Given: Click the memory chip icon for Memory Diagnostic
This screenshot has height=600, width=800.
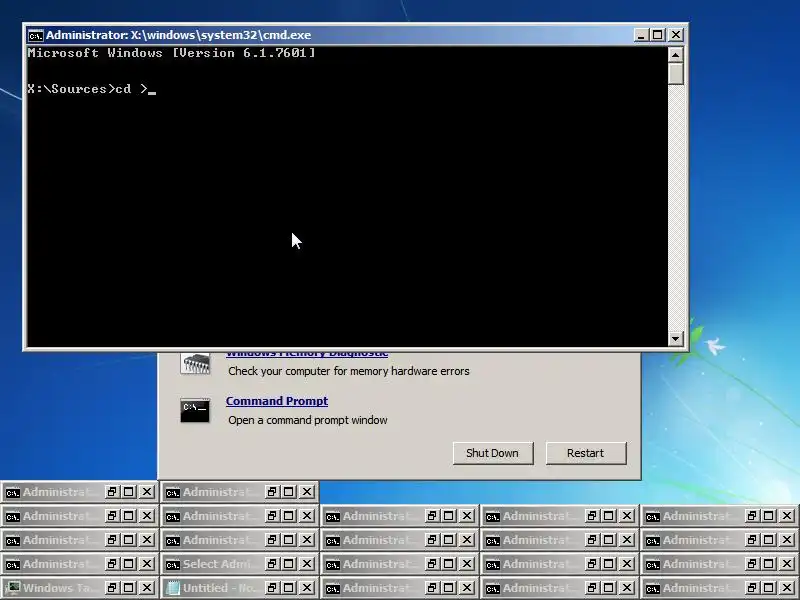Looking at the screenshot, I should click(195, 363).
